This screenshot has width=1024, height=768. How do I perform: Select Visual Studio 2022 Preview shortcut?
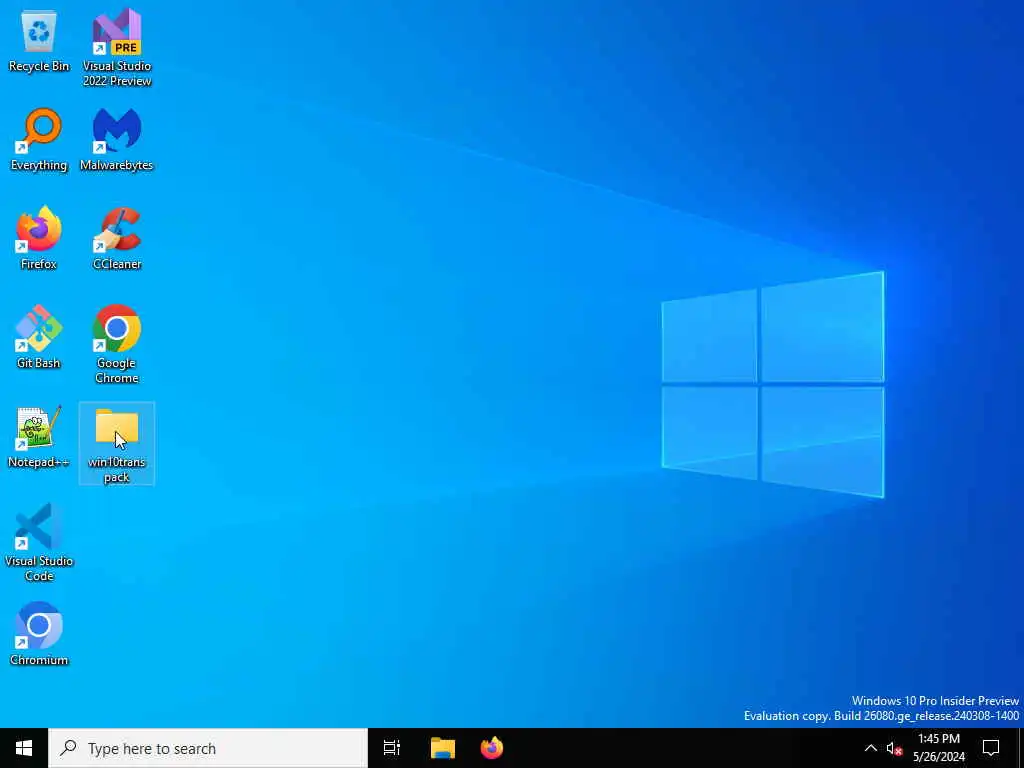(x=117, y=47)
